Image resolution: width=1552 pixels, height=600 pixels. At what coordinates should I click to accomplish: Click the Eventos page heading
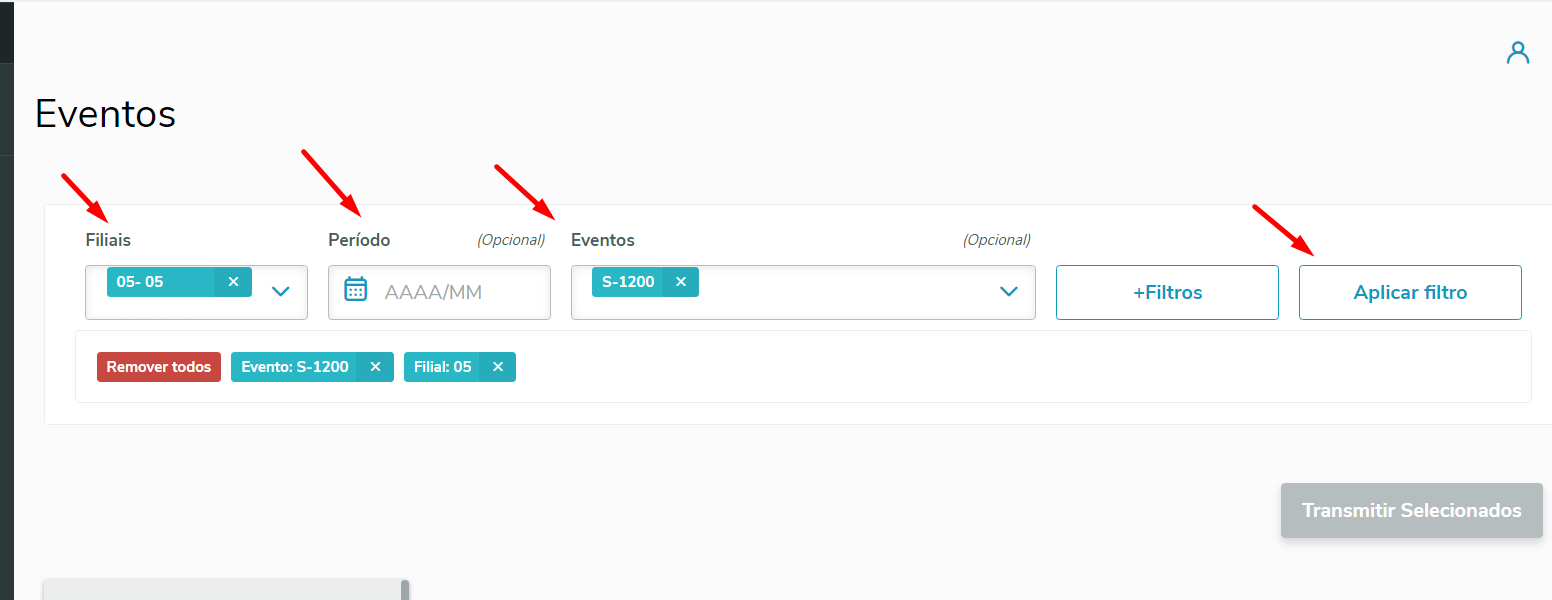pyautogui.click(x=105, y=114)
